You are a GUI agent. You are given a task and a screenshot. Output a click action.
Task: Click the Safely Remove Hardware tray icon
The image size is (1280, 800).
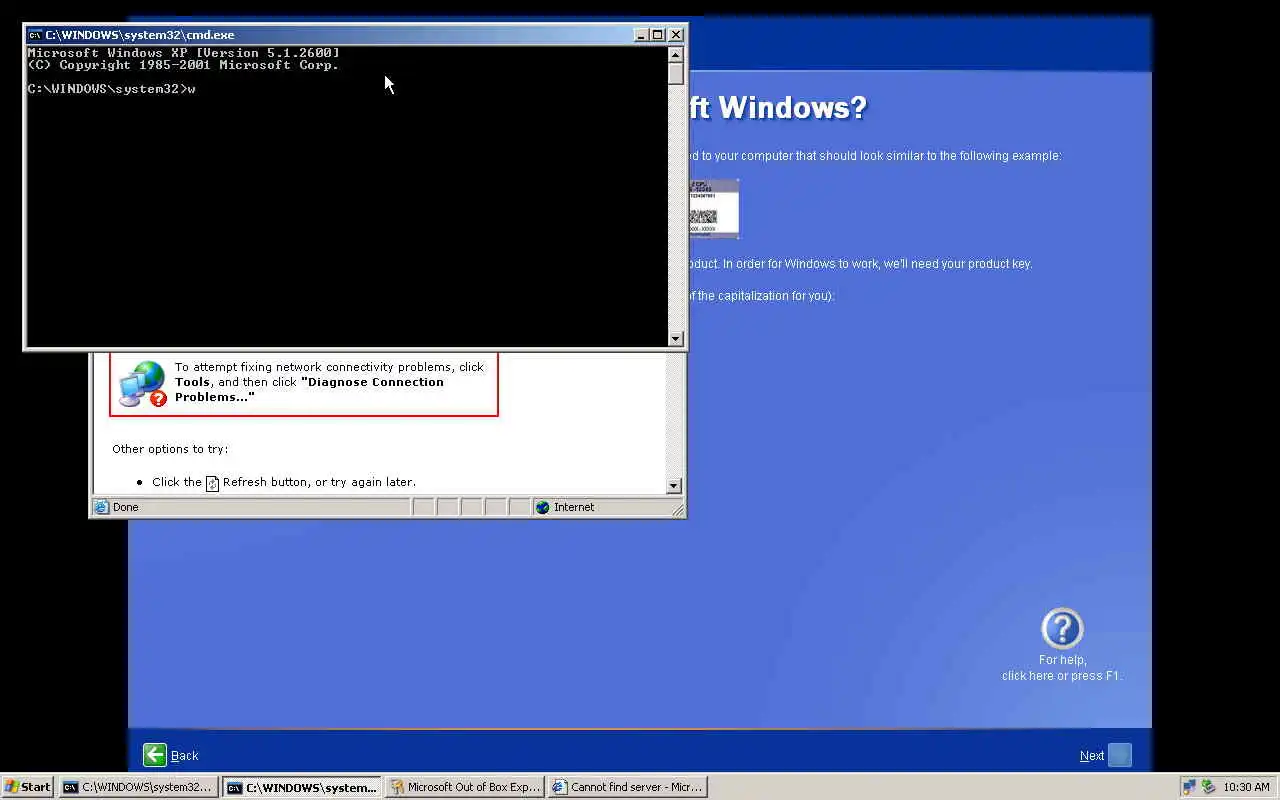tap(1208, 787)
